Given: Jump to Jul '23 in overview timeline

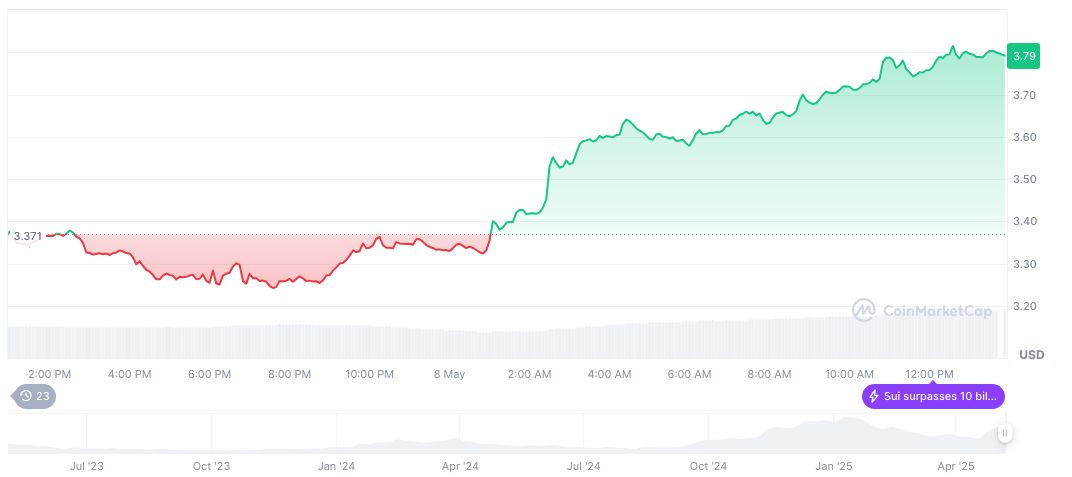Looking at the screenshot, I should click(x=87, y=466).
